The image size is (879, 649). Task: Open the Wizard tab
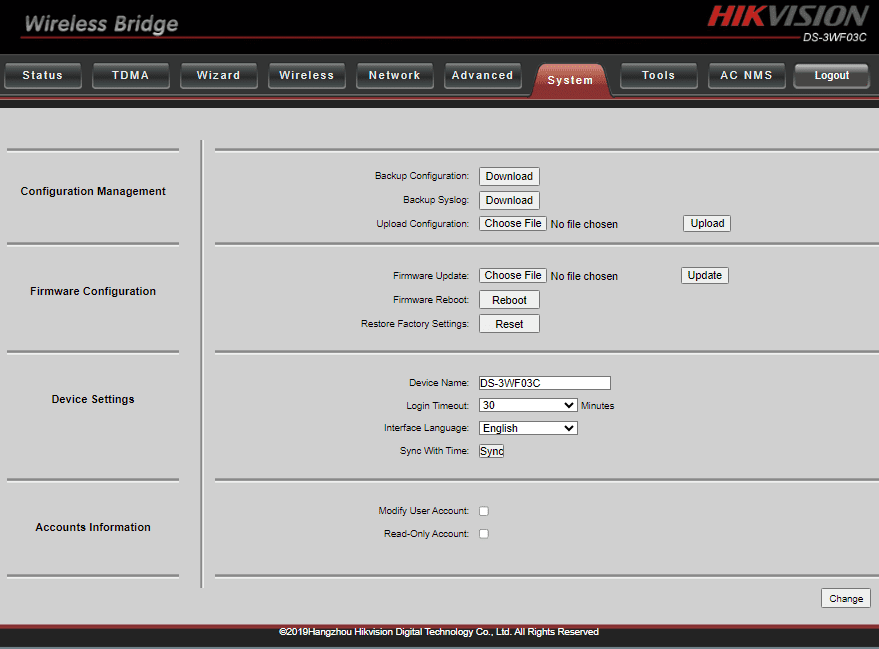click(x=218, y=76)
